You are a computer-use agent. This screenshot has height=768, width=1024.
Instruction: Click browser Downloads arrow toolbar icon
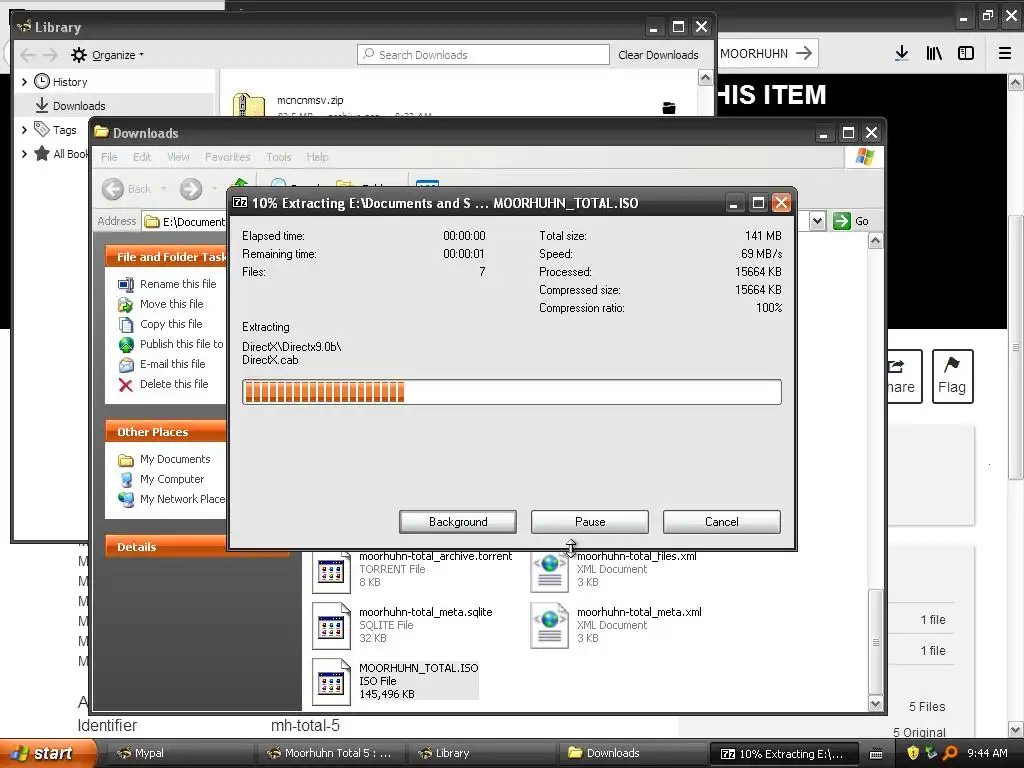pos(901,54)
